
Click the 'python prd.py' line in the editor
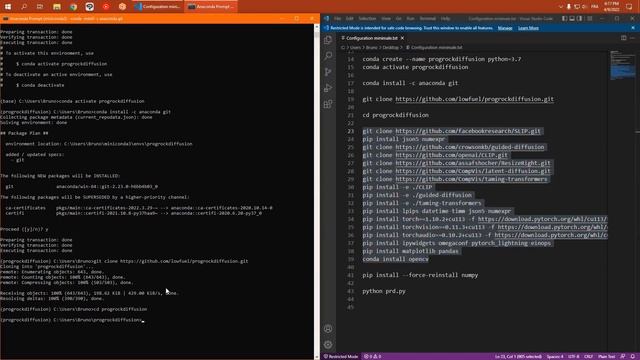384,291
